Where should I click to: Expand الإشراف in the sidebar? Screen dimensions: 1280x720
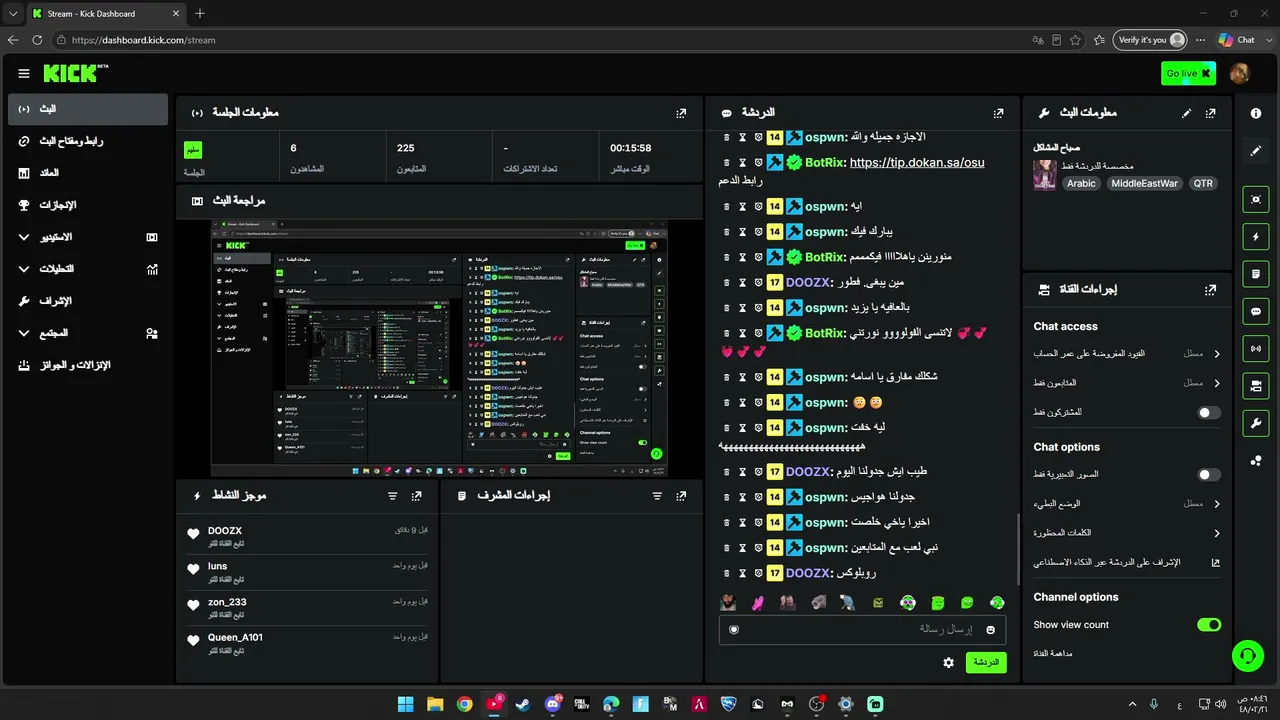coord(88,301)
